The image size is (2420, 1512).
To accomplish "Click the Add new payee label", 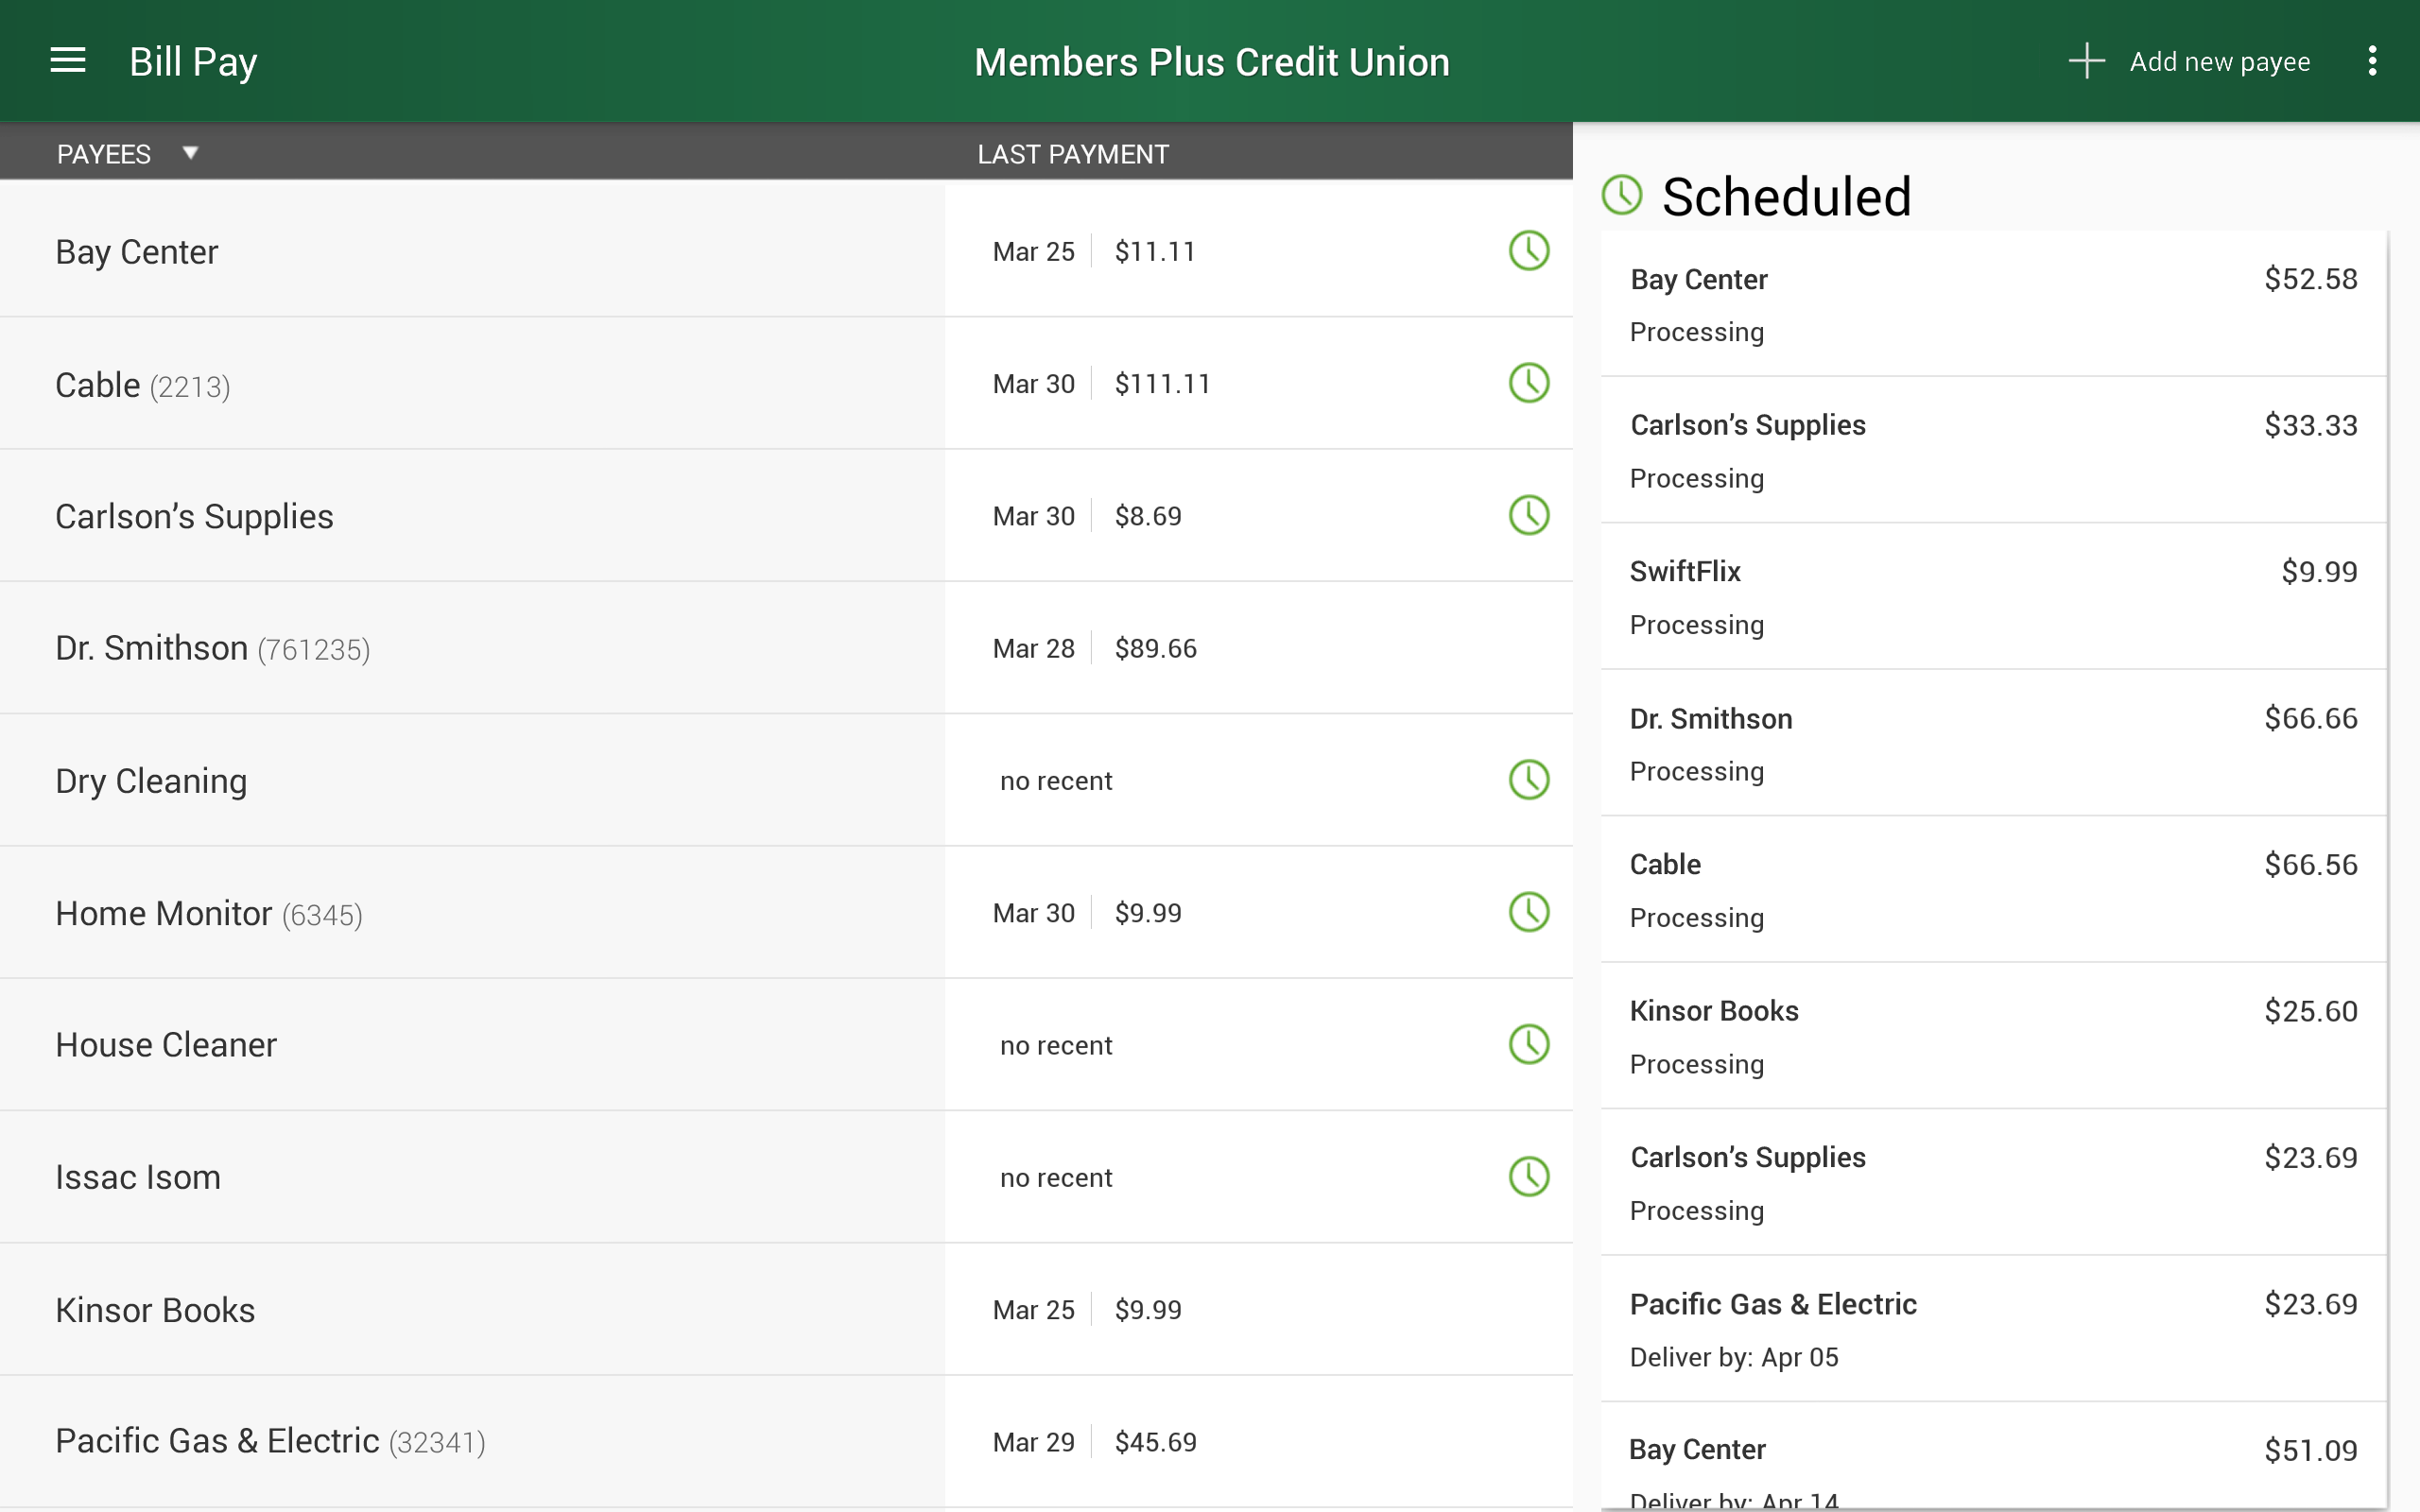I will point(2219,60).
